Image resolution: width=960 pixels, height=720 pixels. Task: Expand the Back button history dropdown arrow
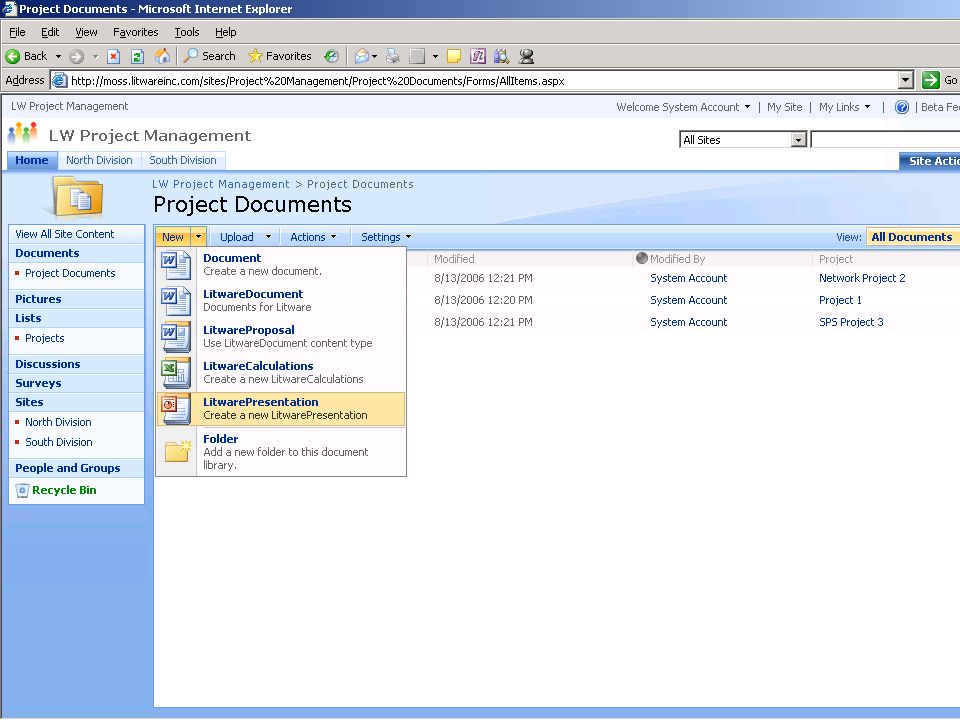click(x=58, y=57)
